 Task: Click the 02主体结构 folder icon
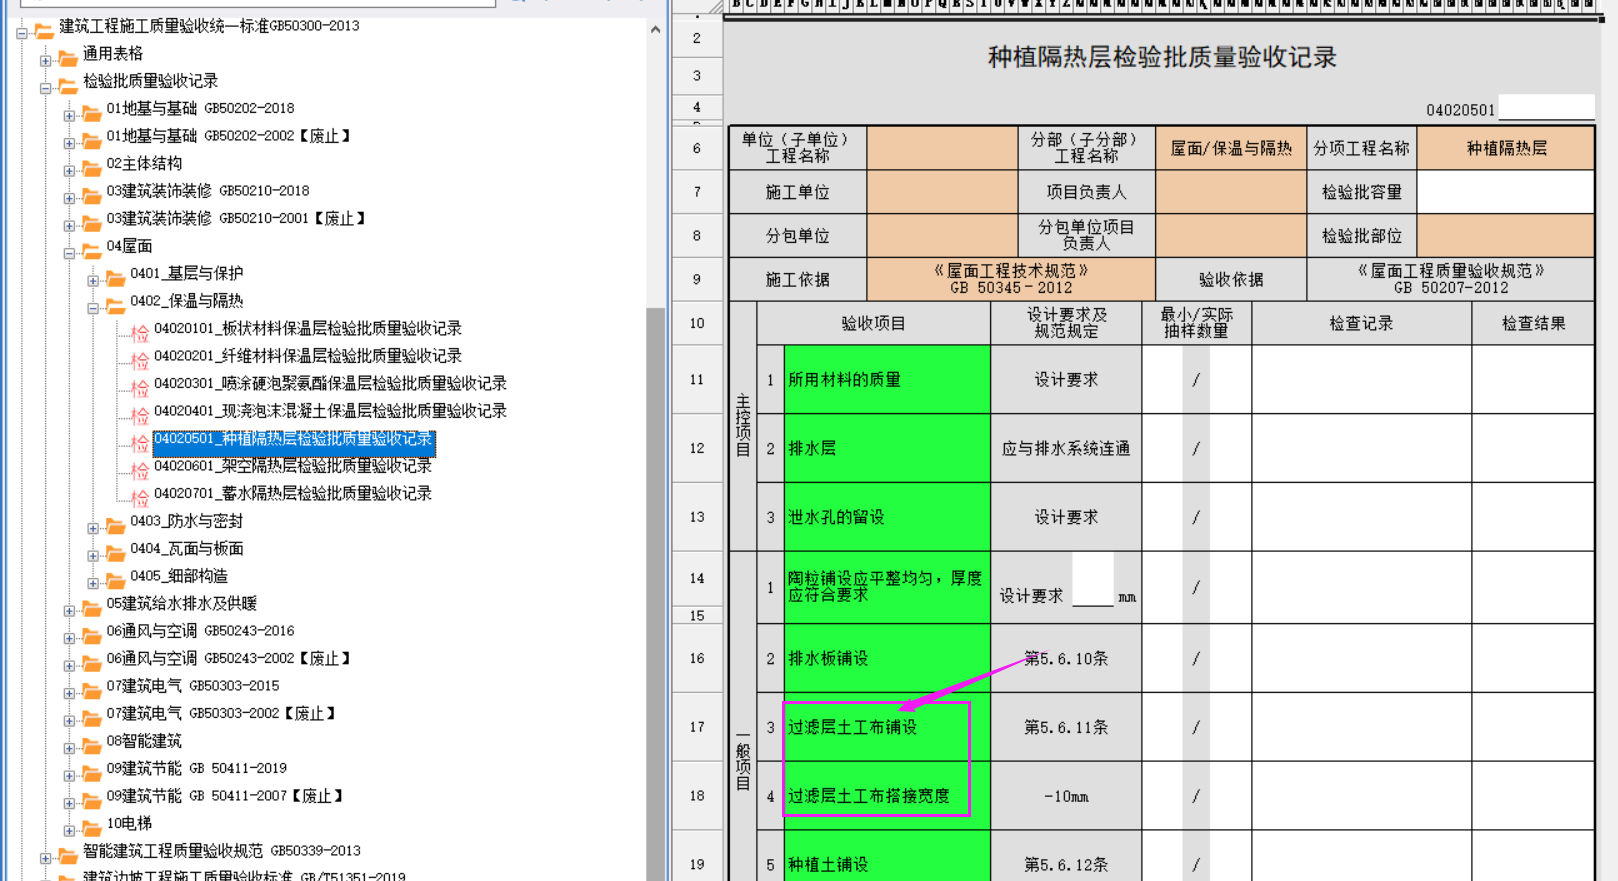click(x=92, y=168)
